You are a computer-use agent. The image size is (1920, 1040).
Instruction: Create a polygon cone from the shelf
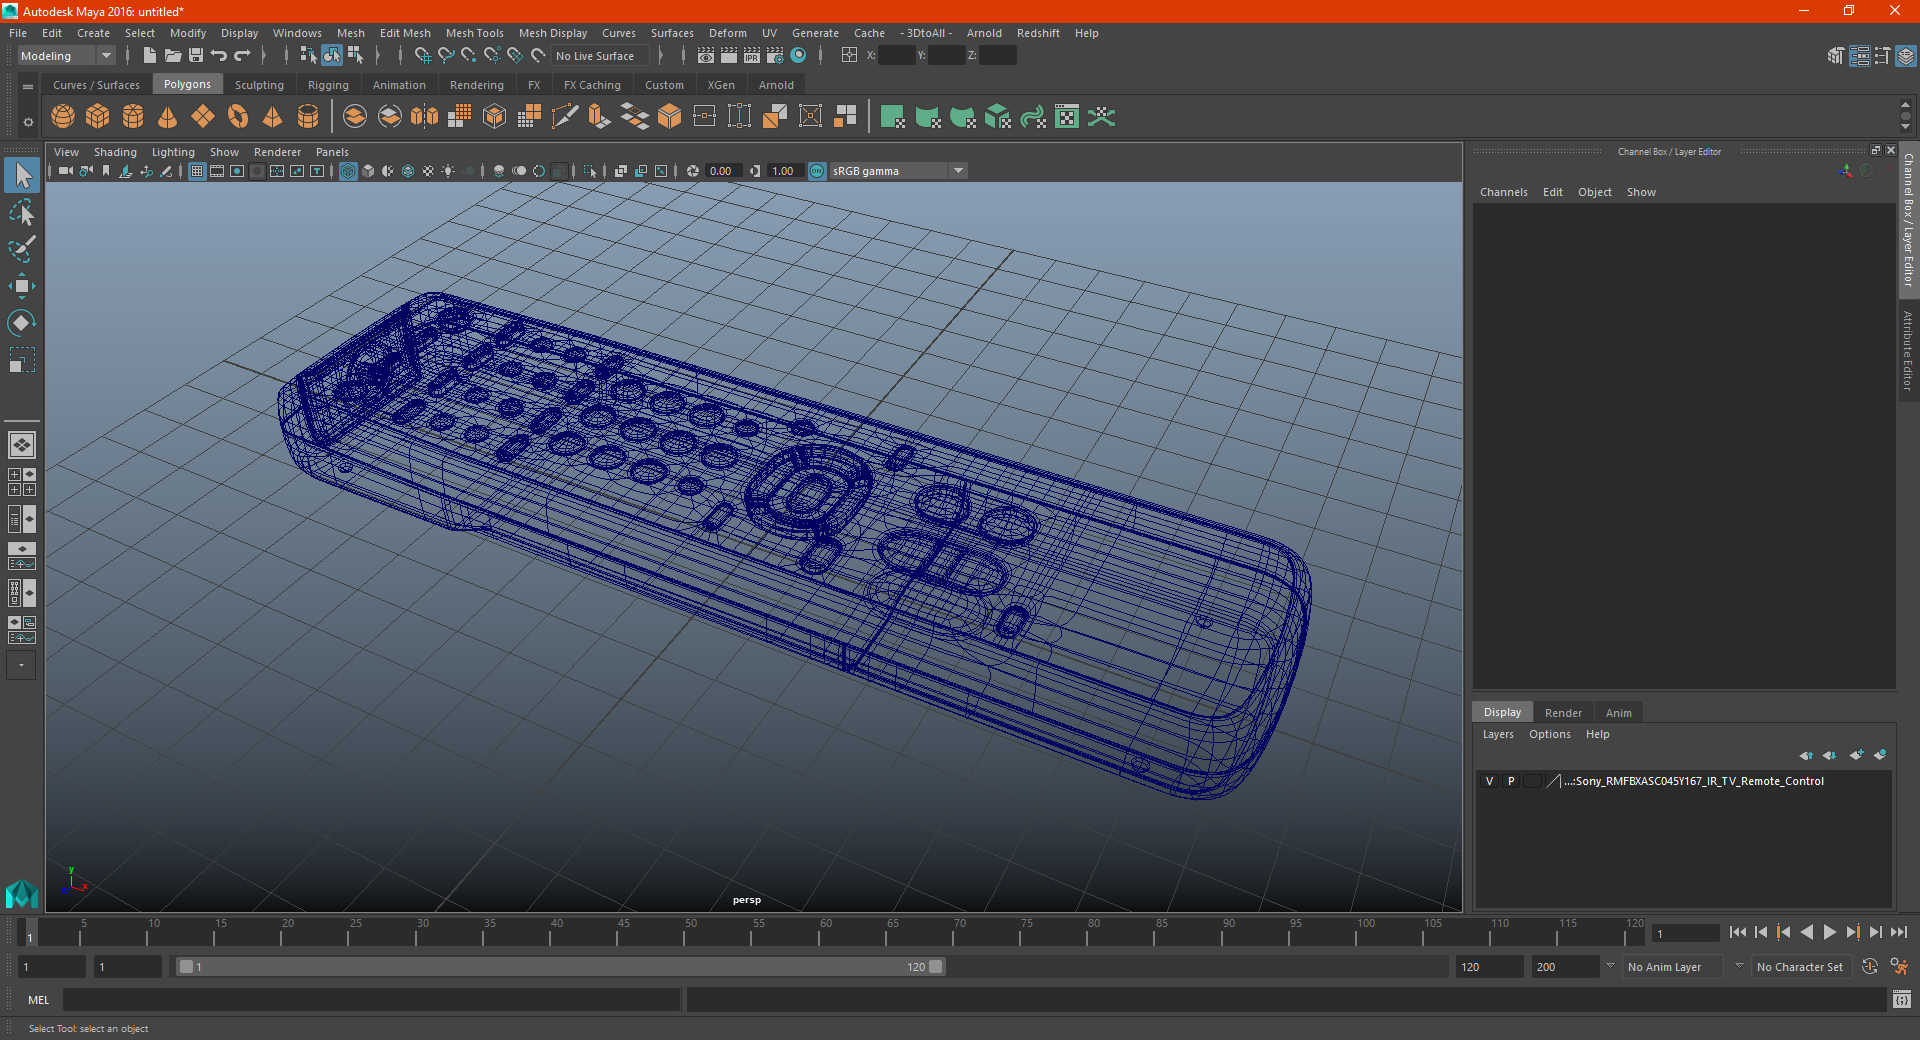coord(168,117)
